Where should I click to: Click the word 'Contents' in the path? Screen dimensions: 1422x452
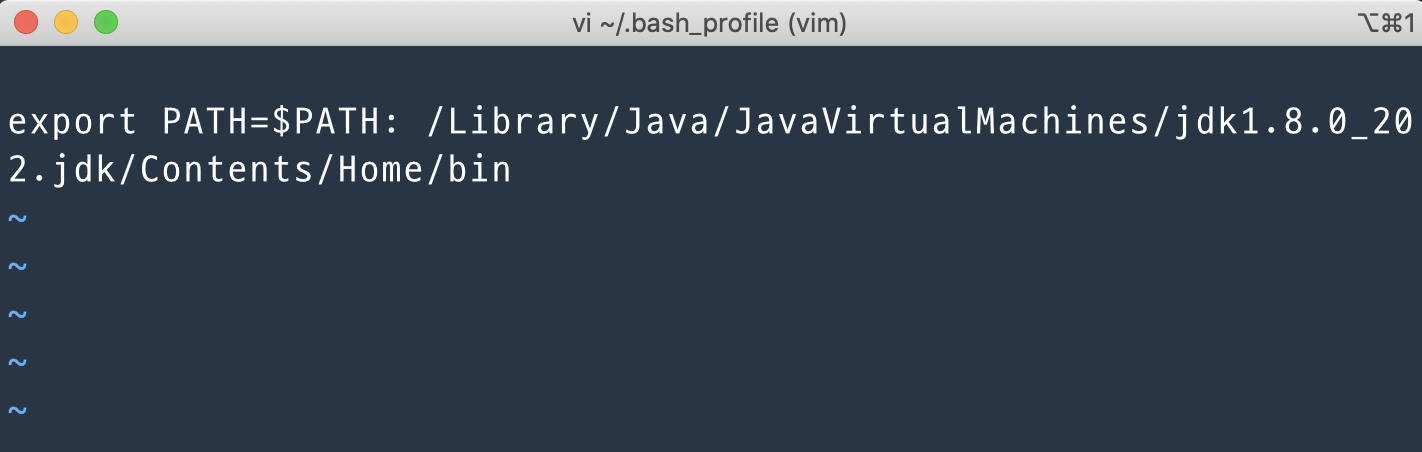coord(228,170)
